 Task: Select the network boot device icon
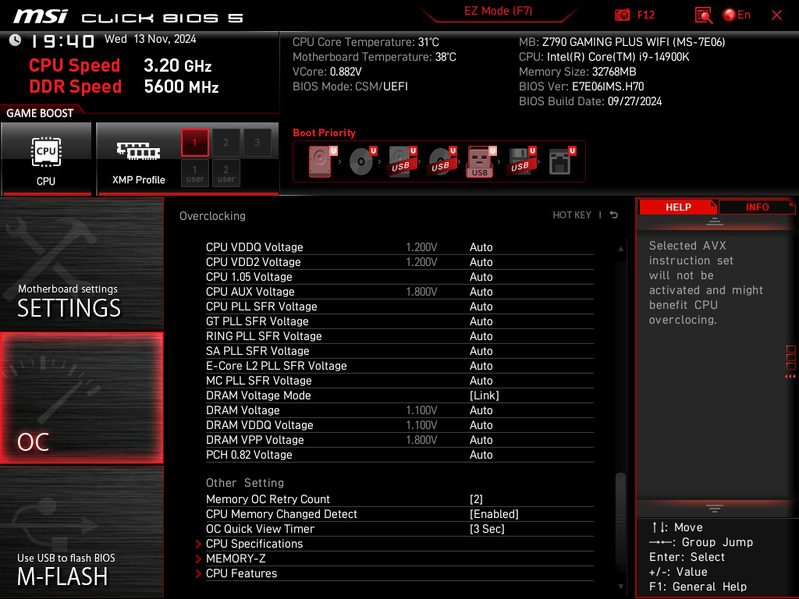(561, 161)
